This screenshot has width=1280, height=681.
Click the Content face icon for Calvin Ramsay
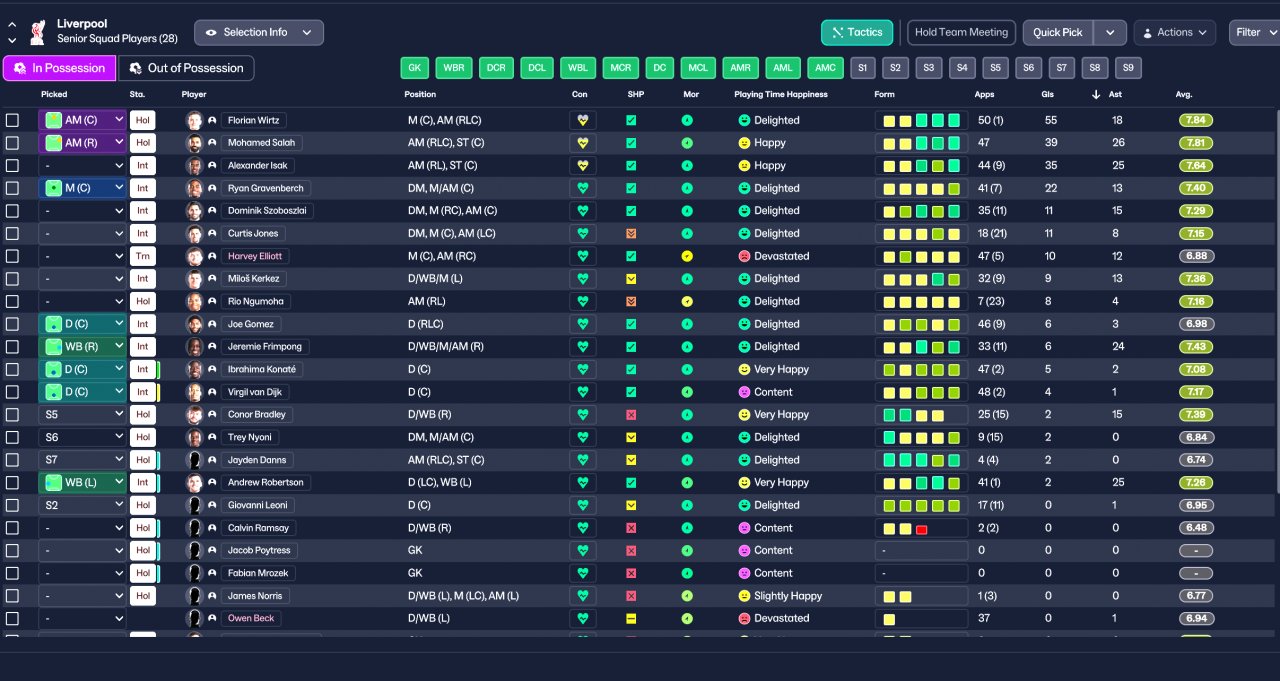[744, 528]
